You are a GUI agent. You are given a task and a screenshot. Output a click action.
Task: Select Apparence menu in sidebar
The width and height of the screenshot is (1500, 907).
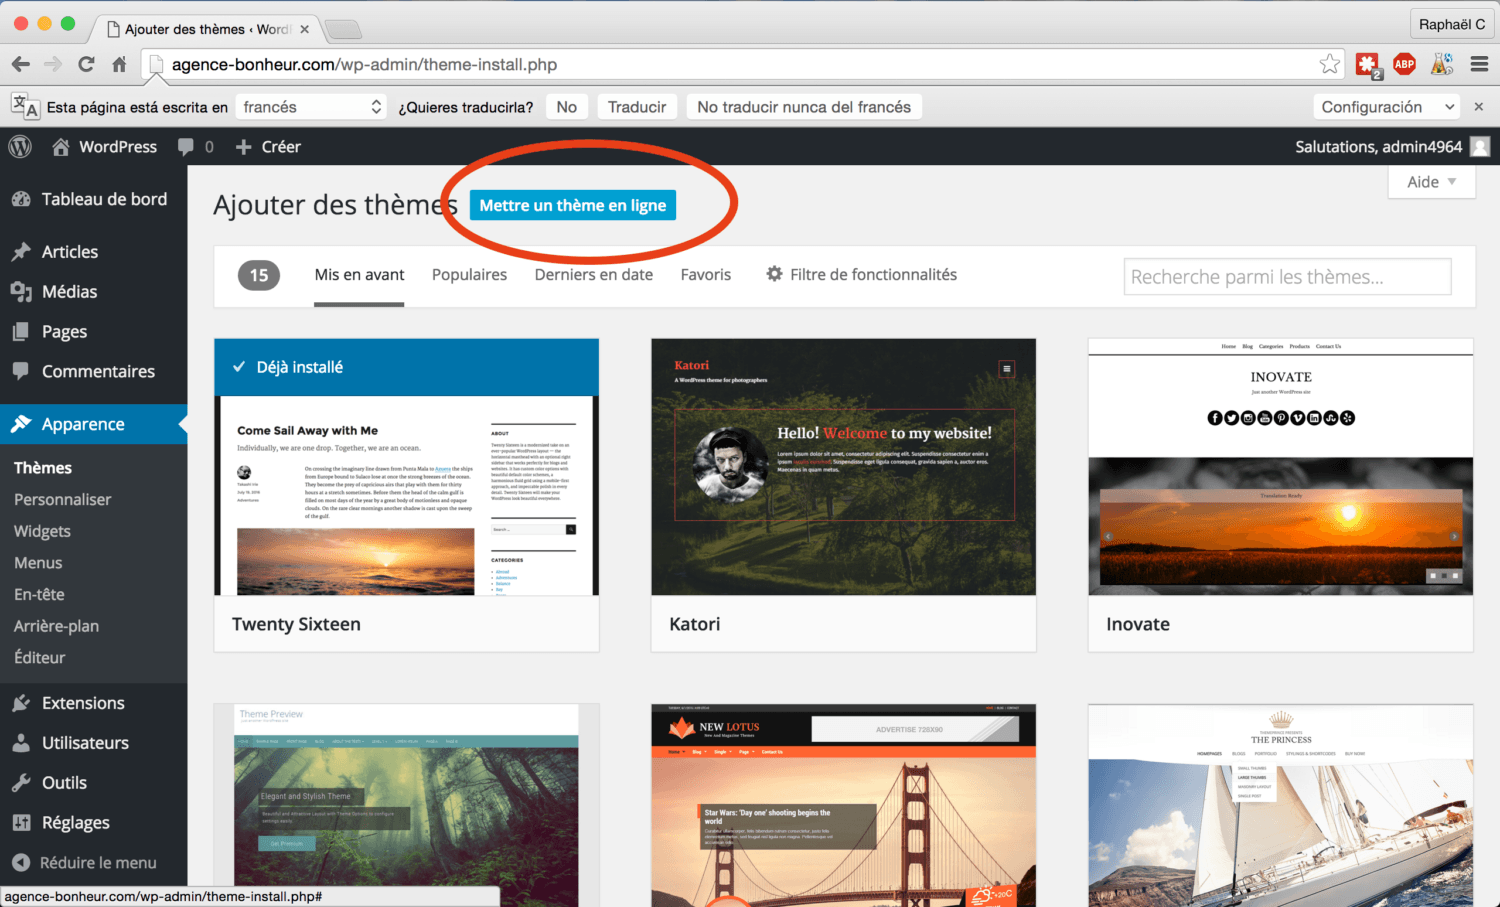[x=93, y=424]
